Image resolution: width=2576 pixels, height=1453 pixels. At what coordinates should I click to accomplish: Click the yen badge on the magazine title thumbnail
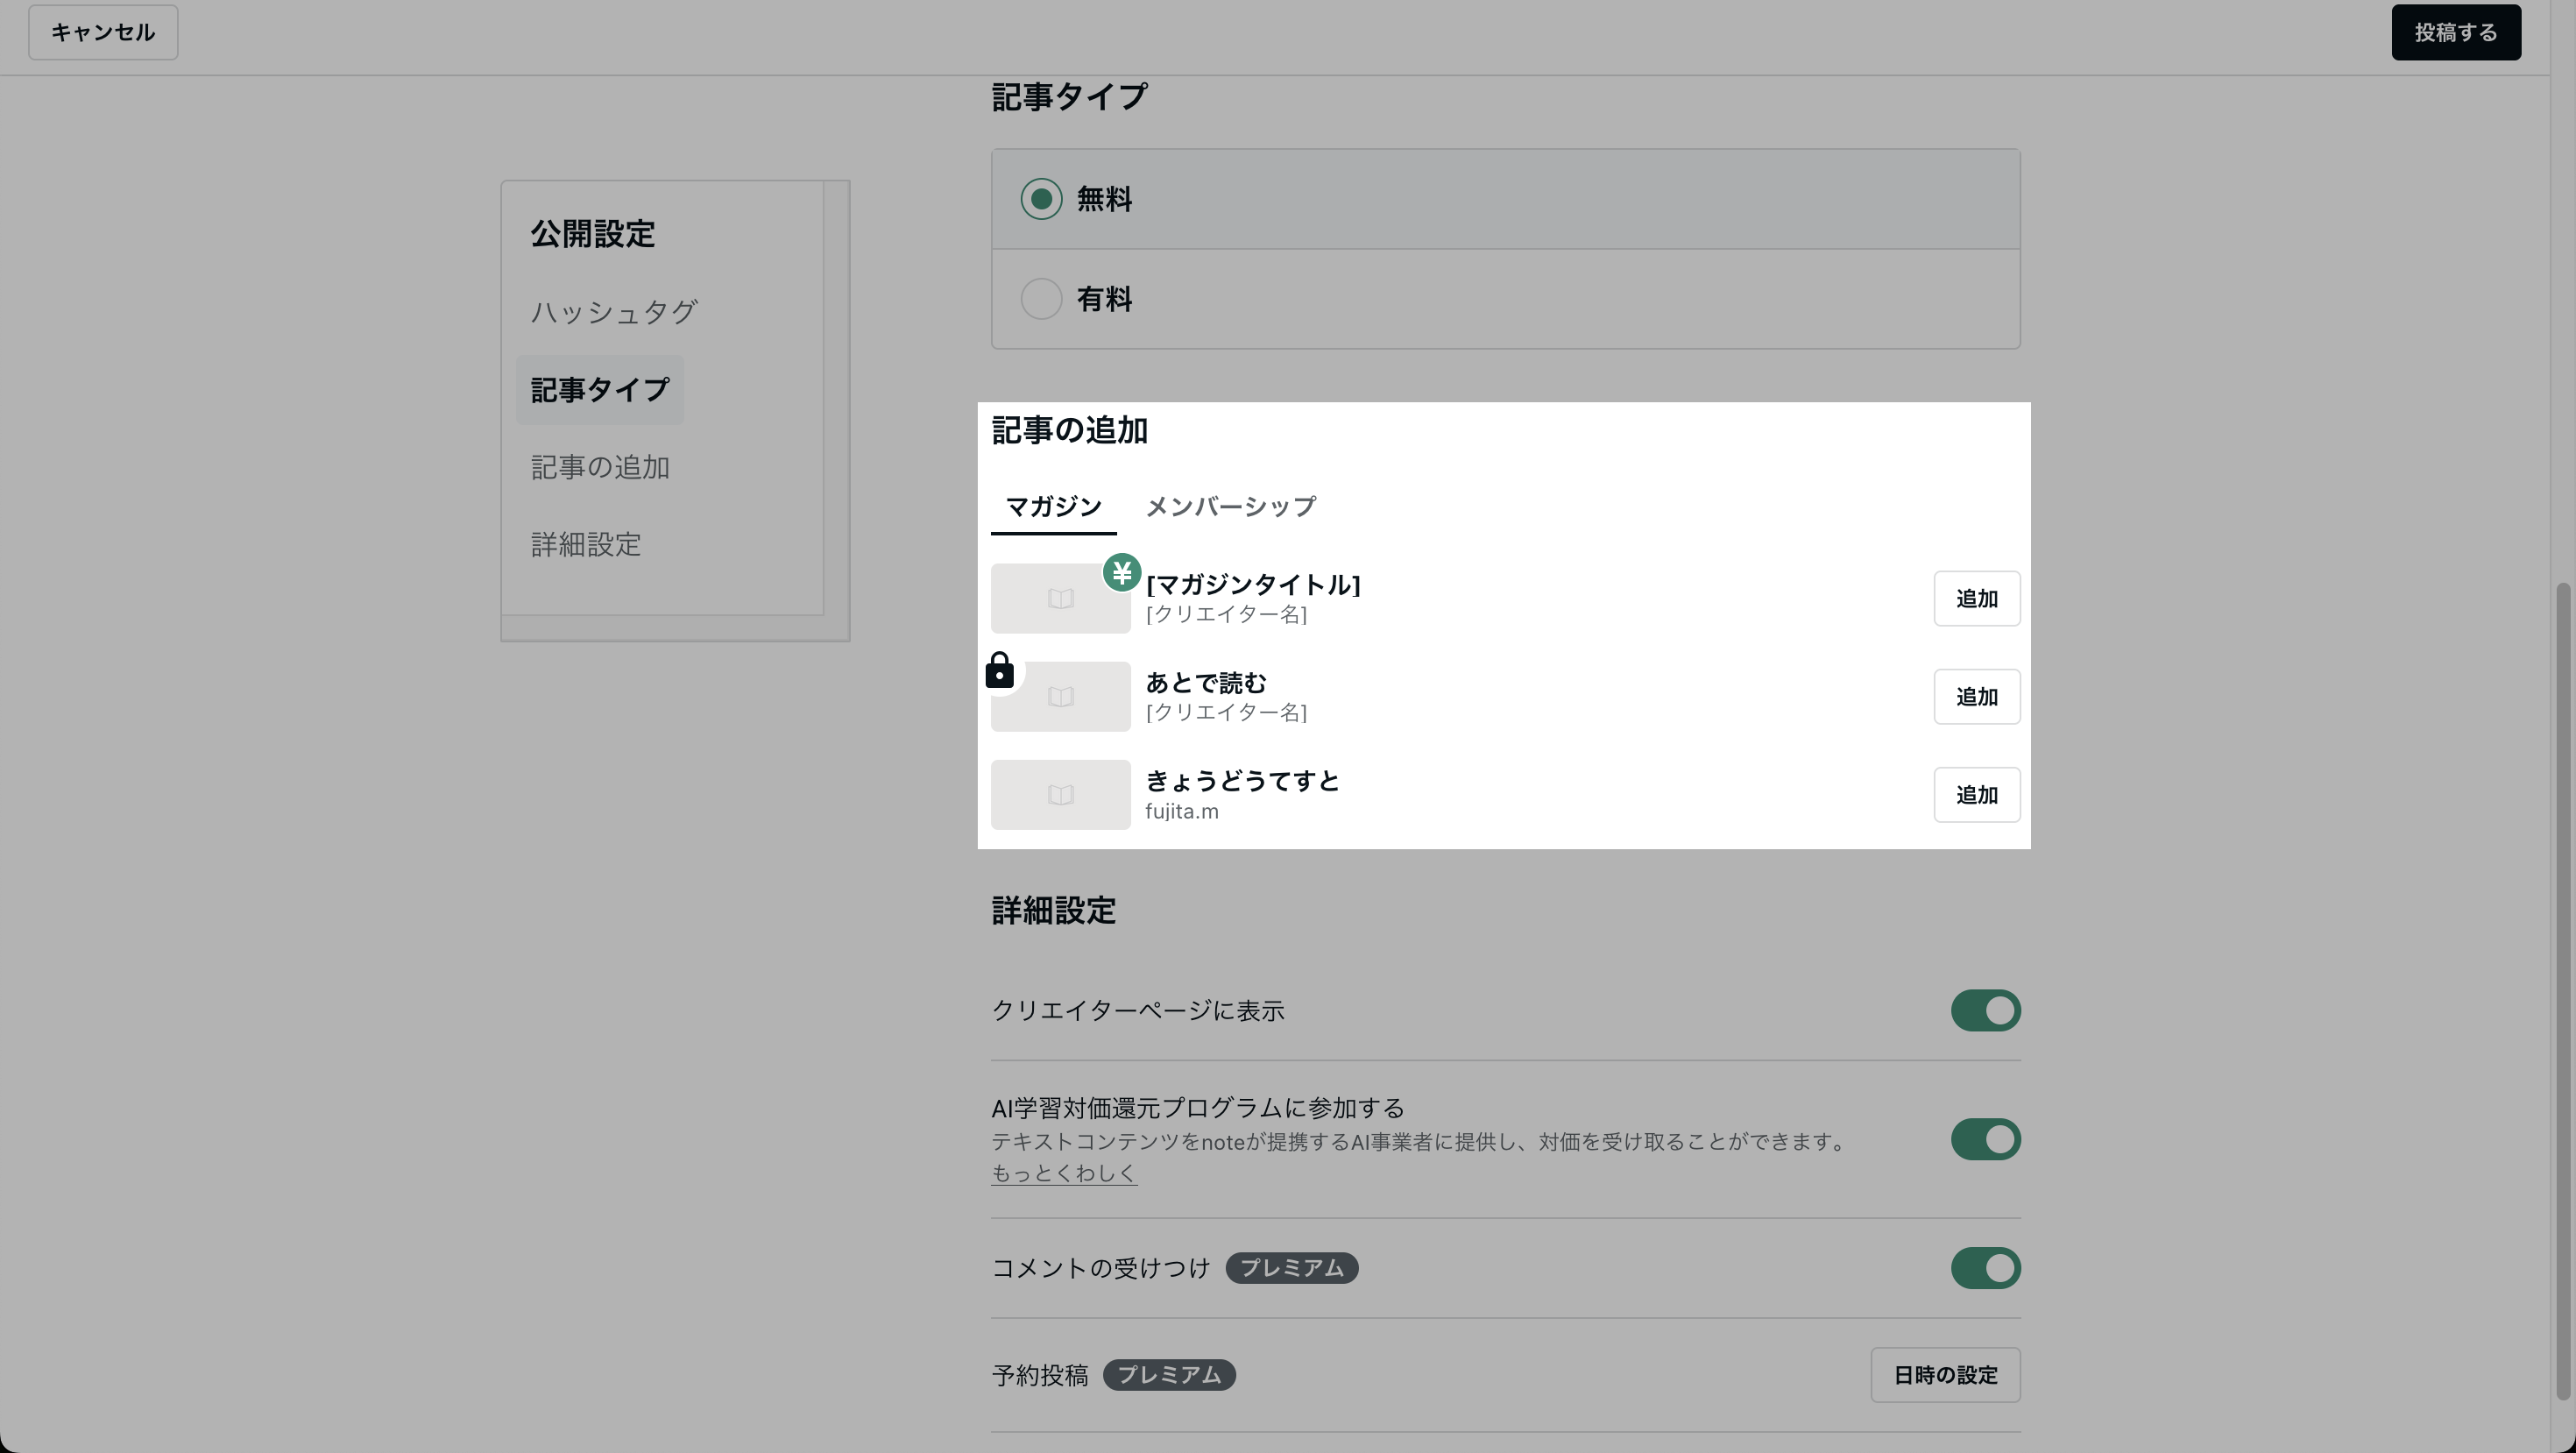(x=1121, y=573)
